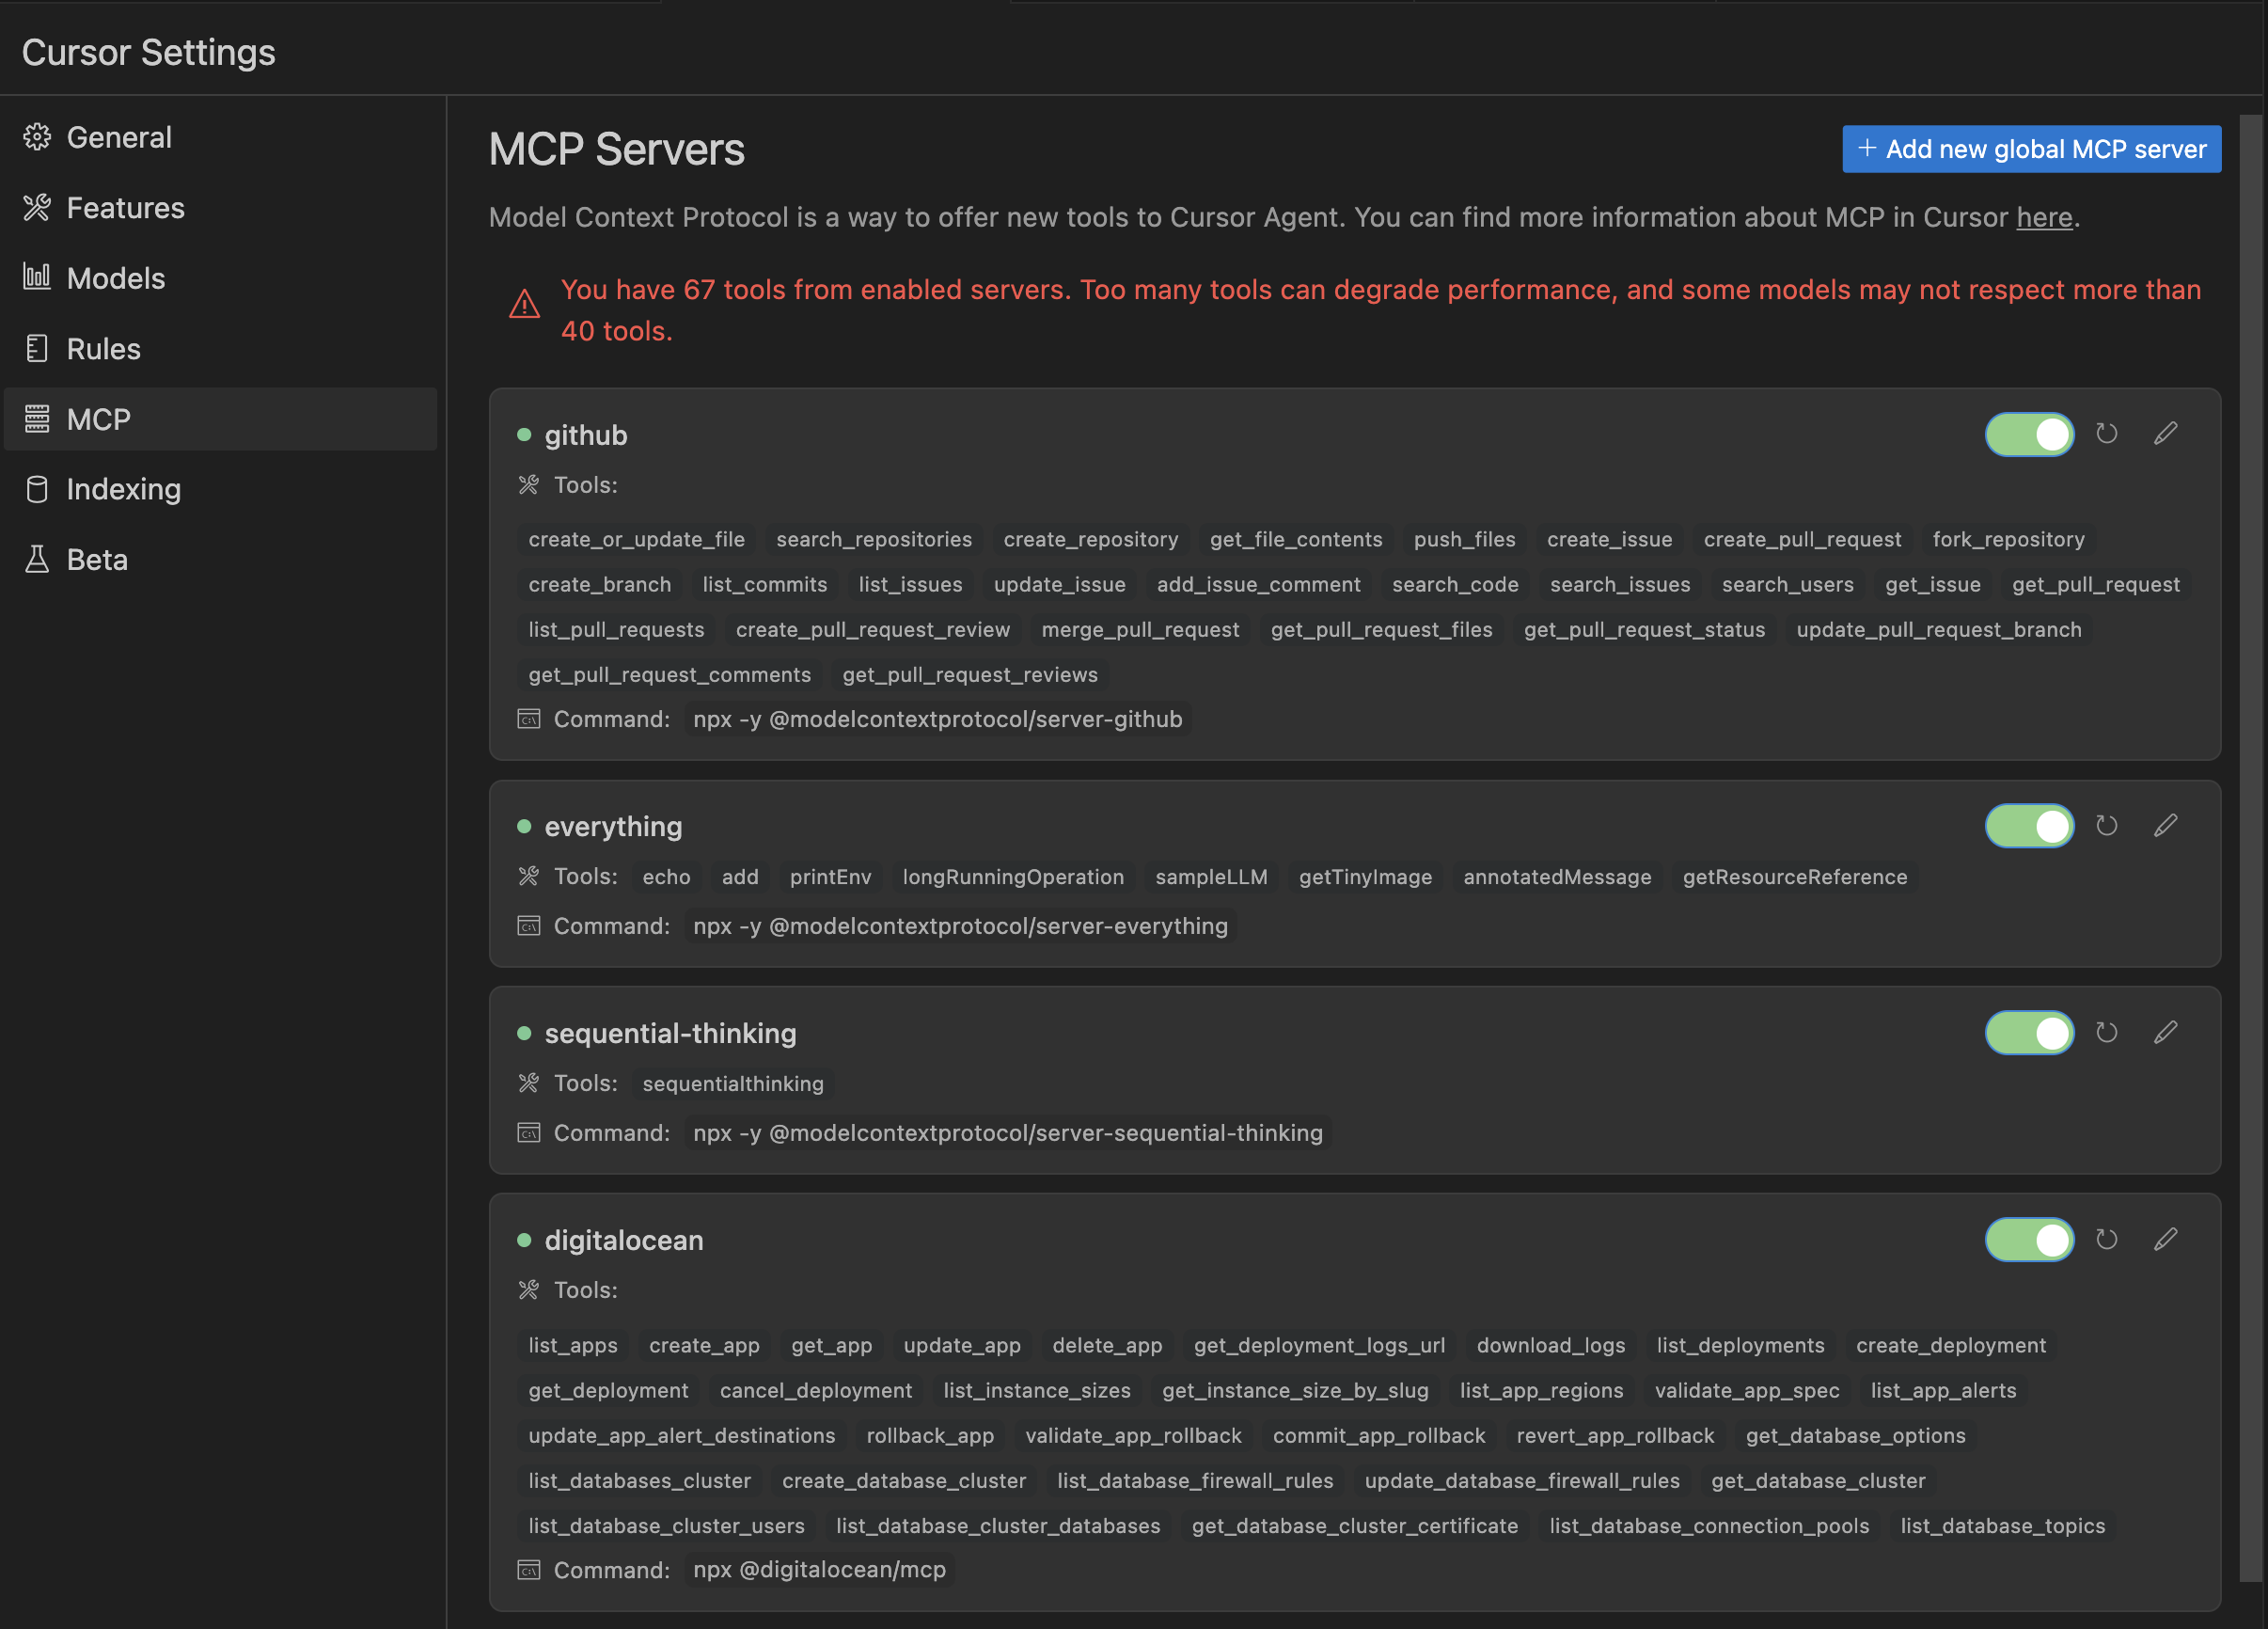Refresh the github MCP server
The width and height of the screenshot is (2268, 1629).
tap(2106, 433)
